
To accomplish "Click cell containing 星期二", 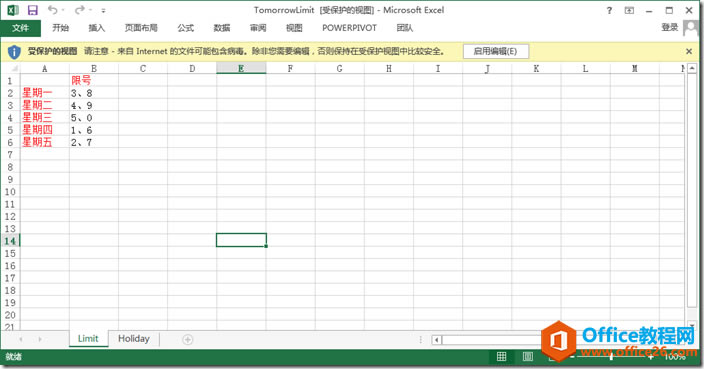I will [44, 105].
